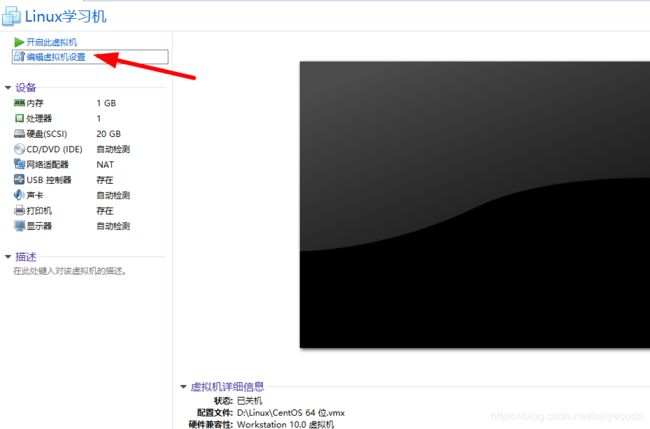Select the USB 控制器 device label
The height and width of the screenshot is (429, 650).
49,180
